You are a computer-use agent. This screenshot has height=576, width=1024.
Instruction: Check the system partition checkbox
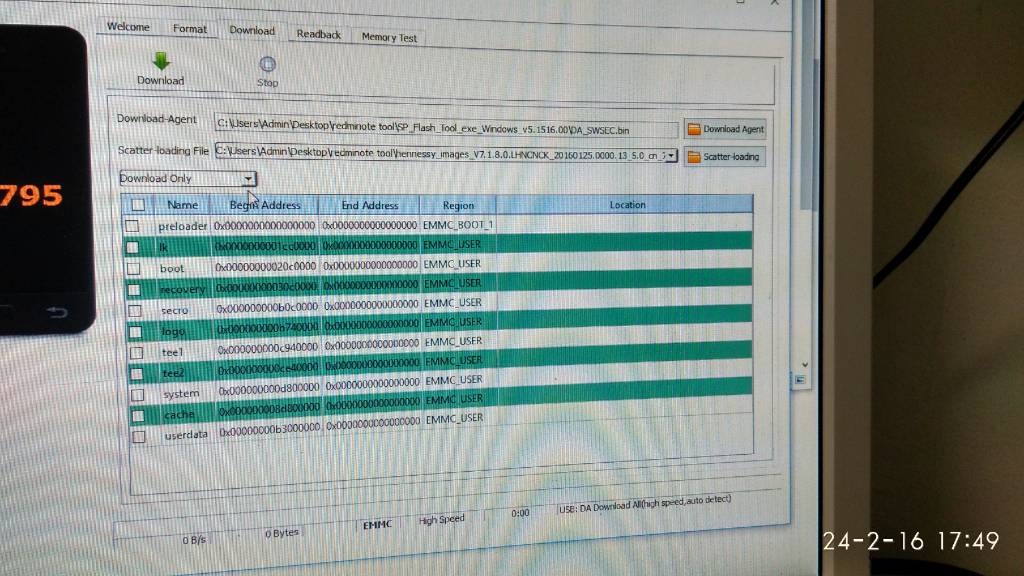137,394
